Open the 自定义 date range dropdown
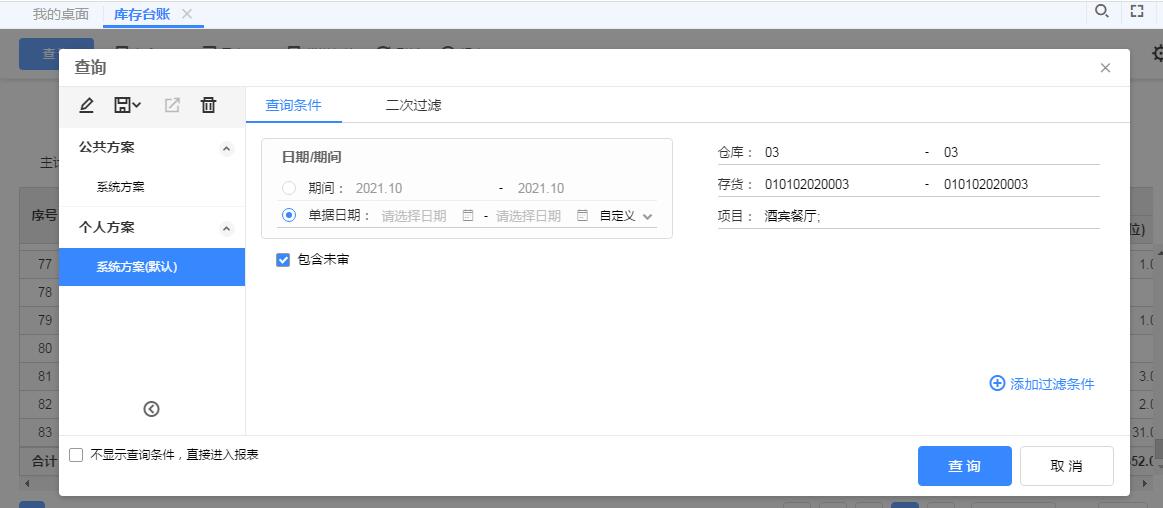1163x508 pixels. click(626, 217)
